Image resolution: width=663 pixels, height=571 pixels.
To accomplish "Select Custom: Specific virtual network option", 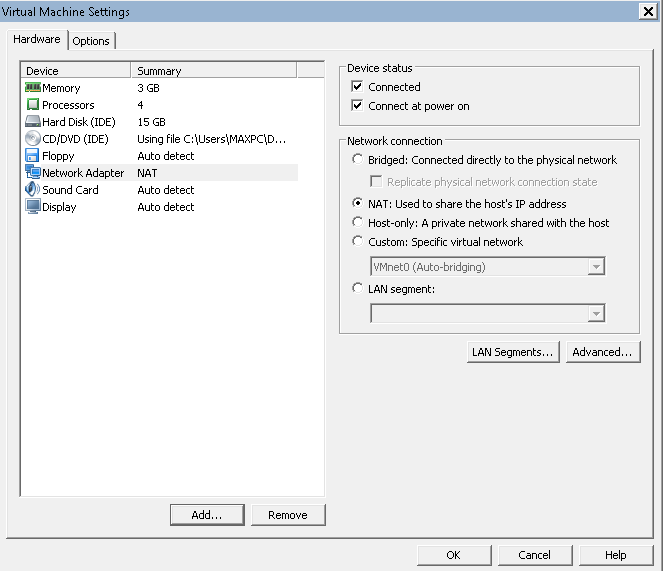I will point(358,241).
